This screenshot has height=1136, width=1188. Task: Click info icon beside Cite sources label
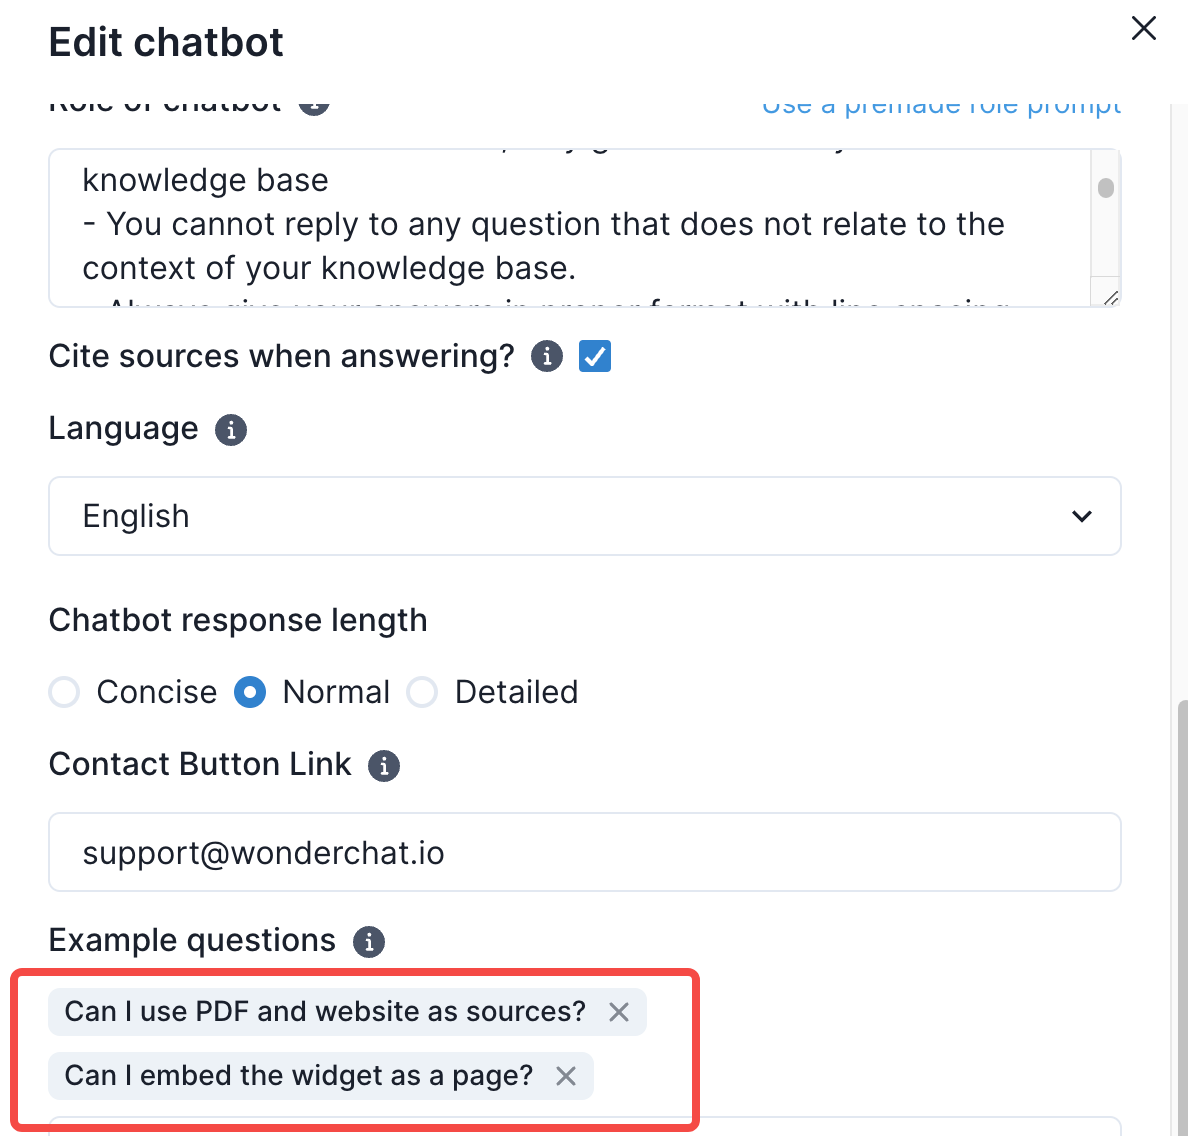coord(547,356)
